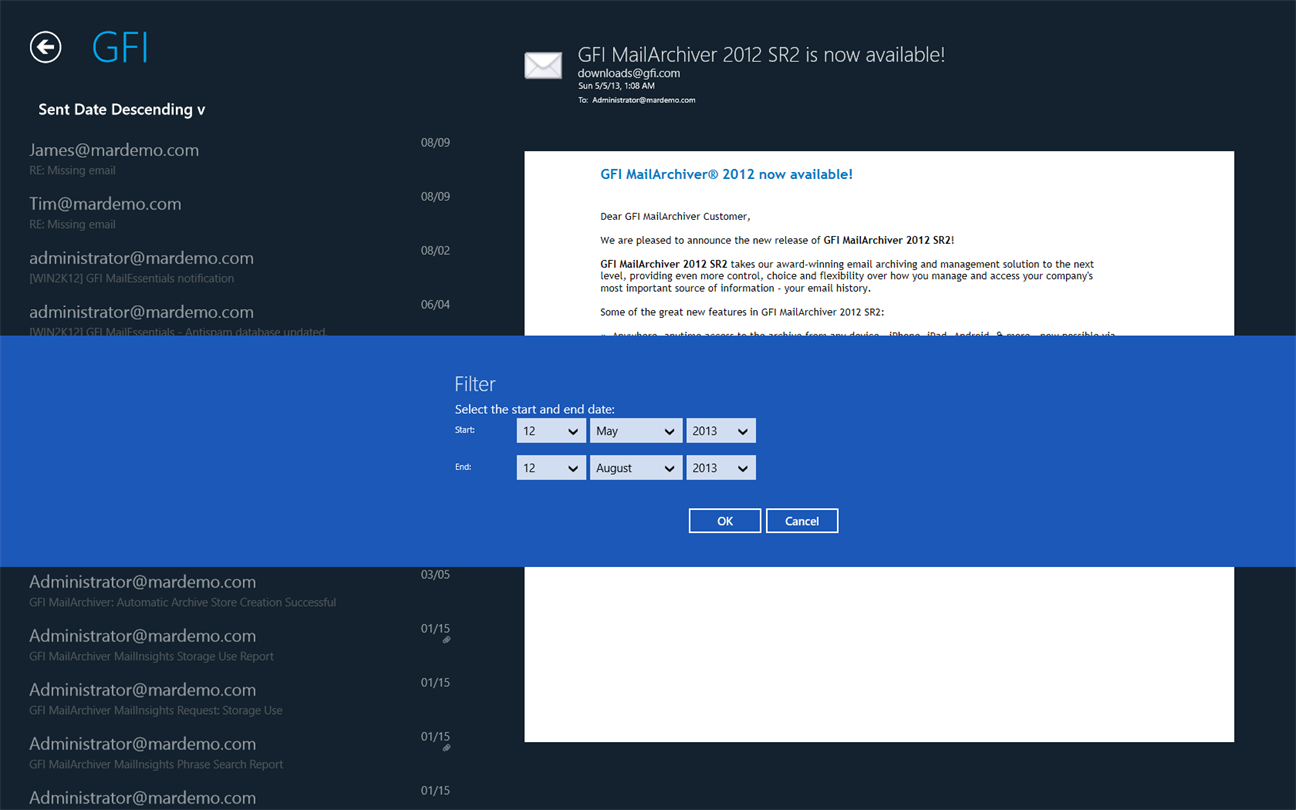Click the recipient Administrator@mardemo.com in the header

pos(643,100)
